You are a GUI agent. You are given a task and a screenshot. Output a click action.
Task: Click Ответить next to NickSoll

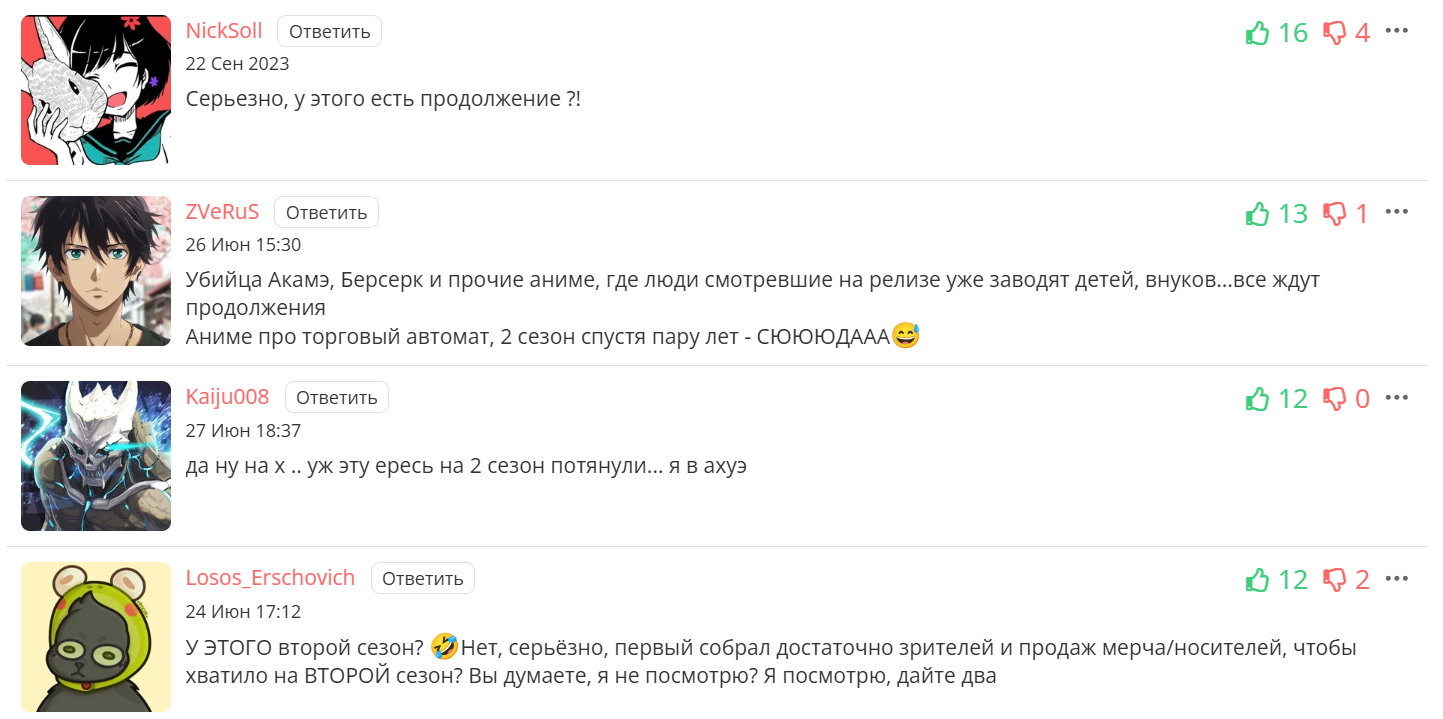coord(330,31)
